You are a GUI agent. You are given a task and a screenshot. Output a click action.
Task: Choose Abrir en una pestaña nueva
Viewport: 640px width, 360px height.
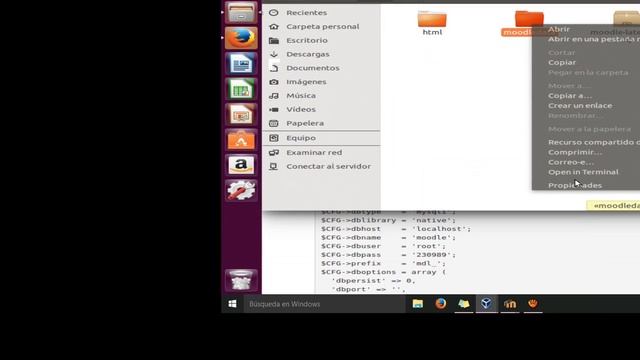(x=594, y=39)
